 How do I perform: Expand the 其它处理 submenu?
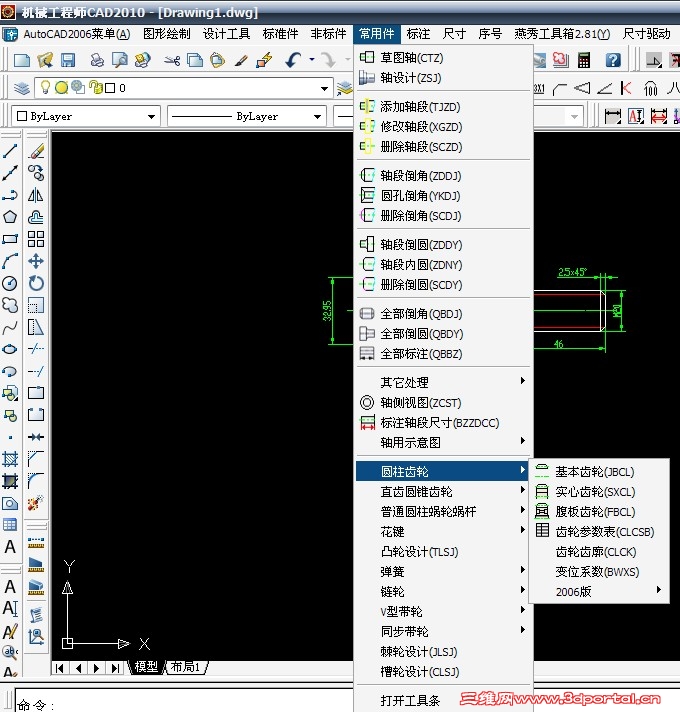pos(443,382)
